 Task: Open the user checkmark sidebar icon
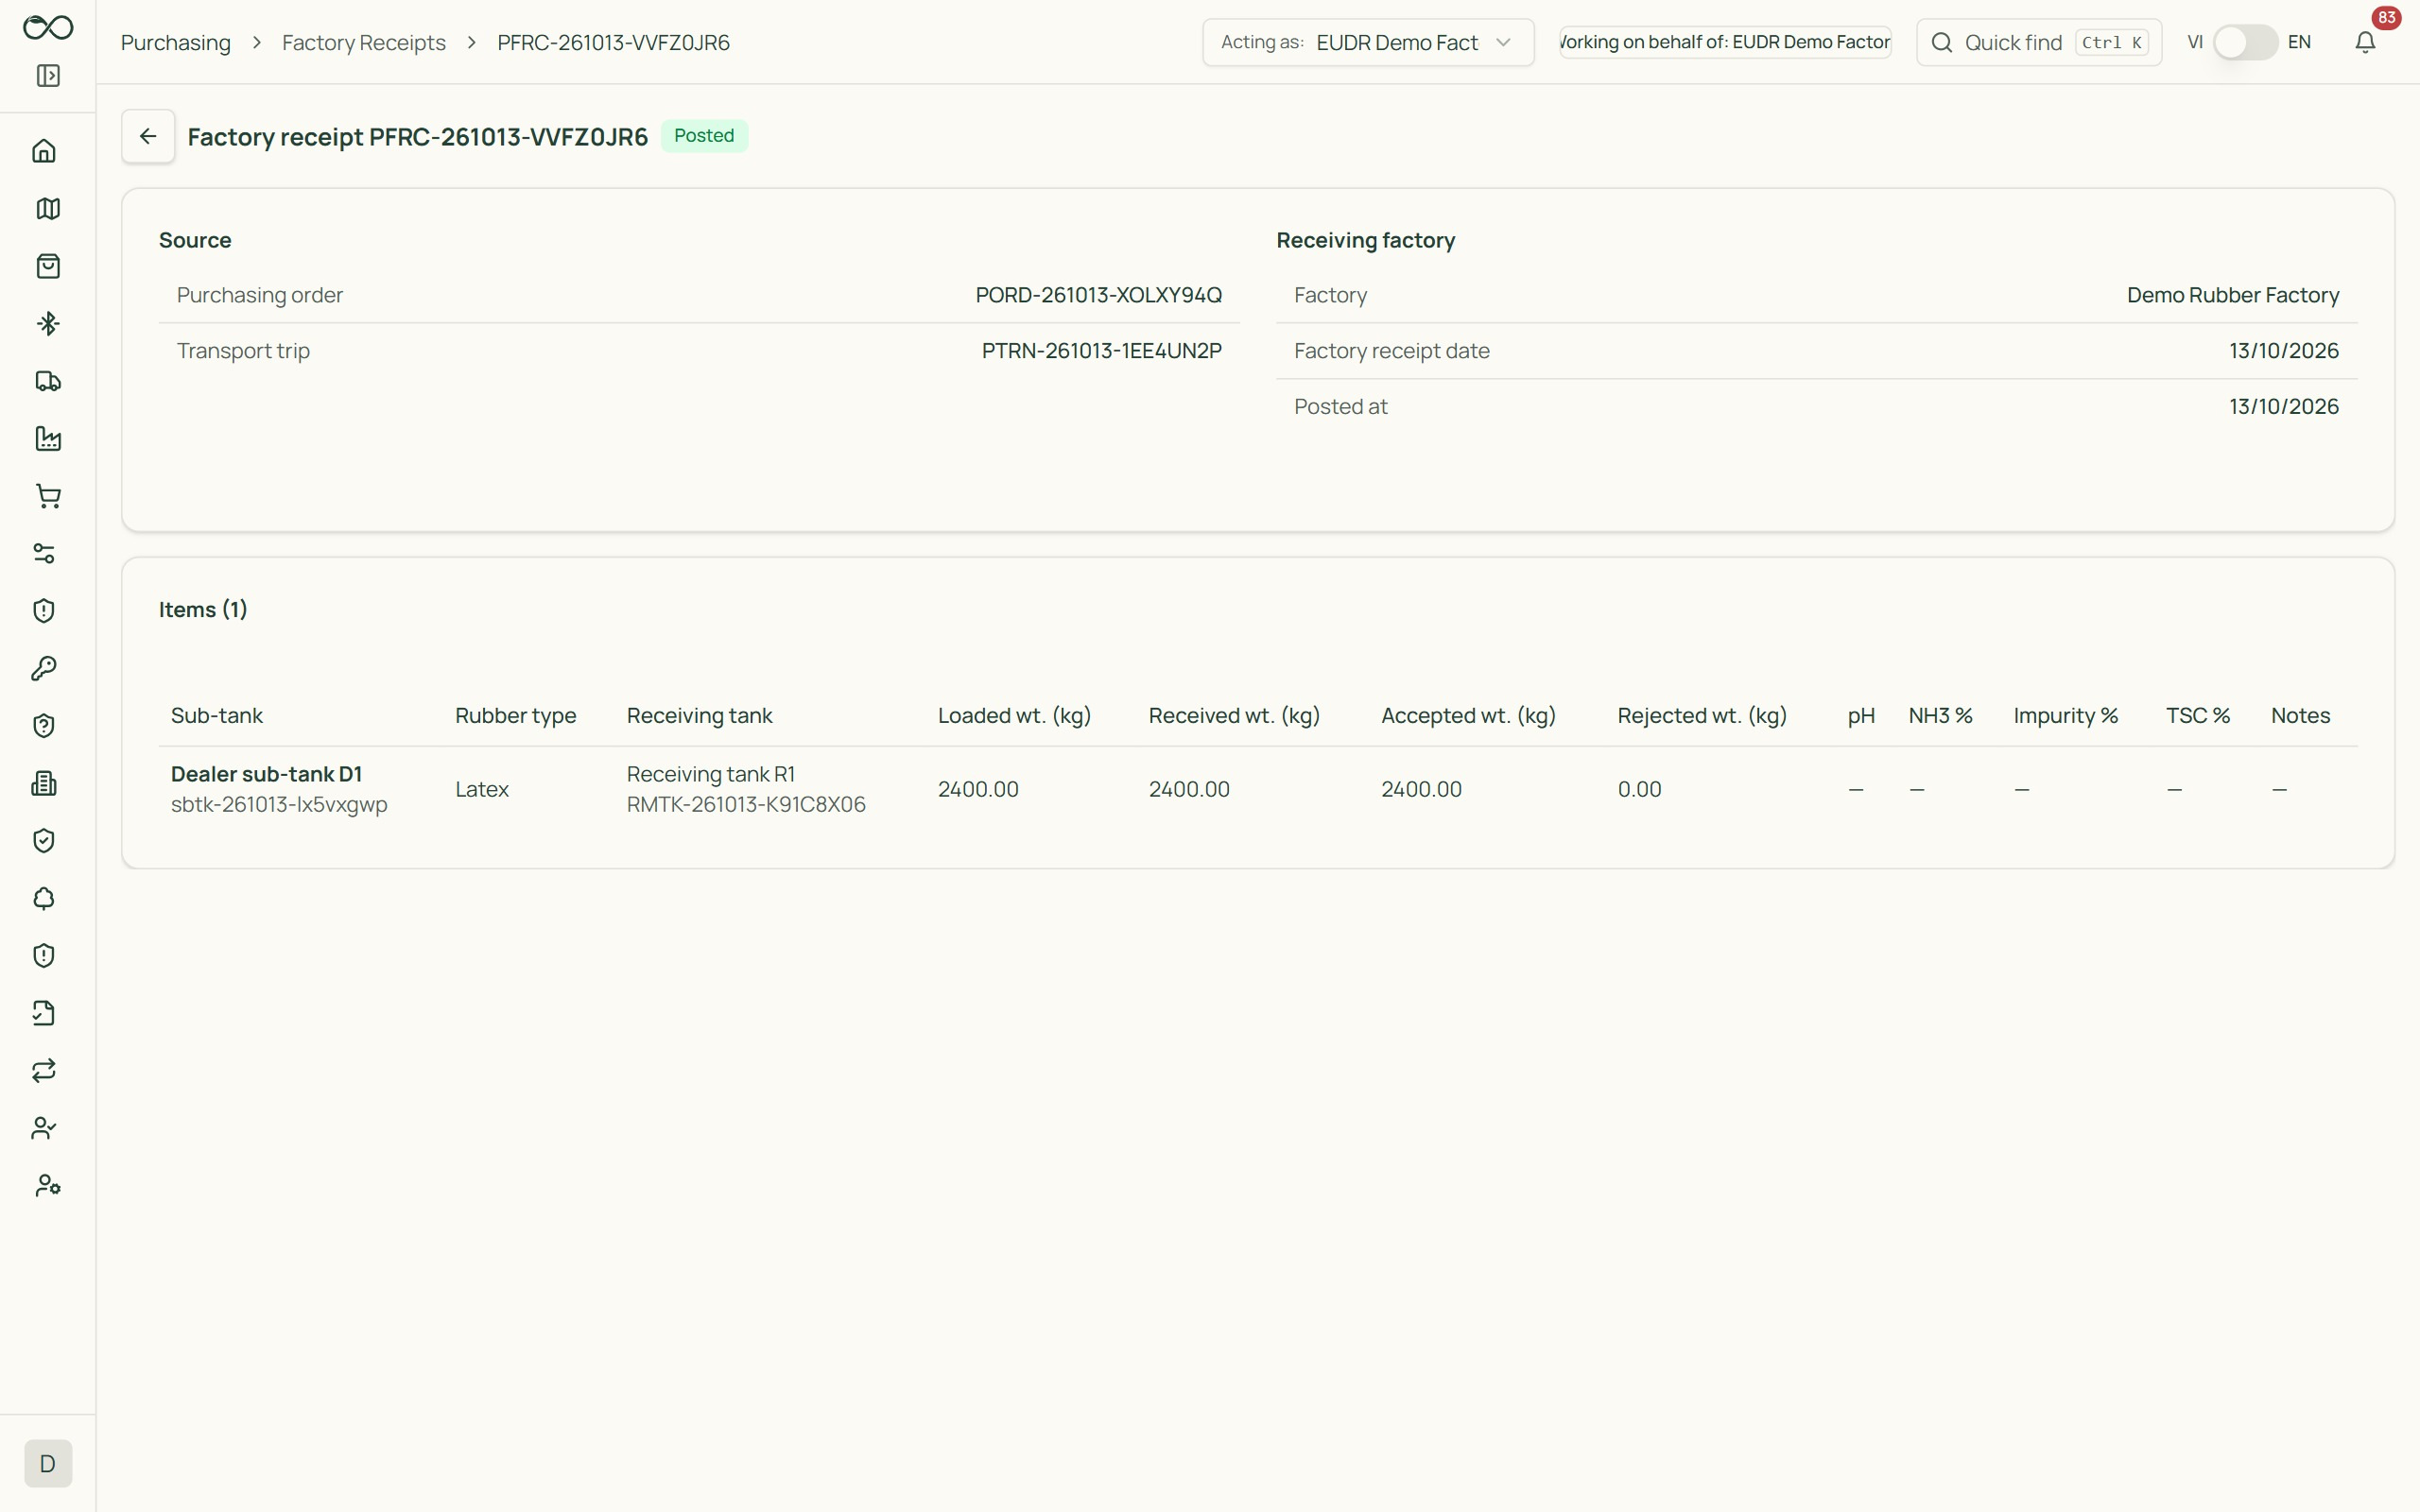44,1129
